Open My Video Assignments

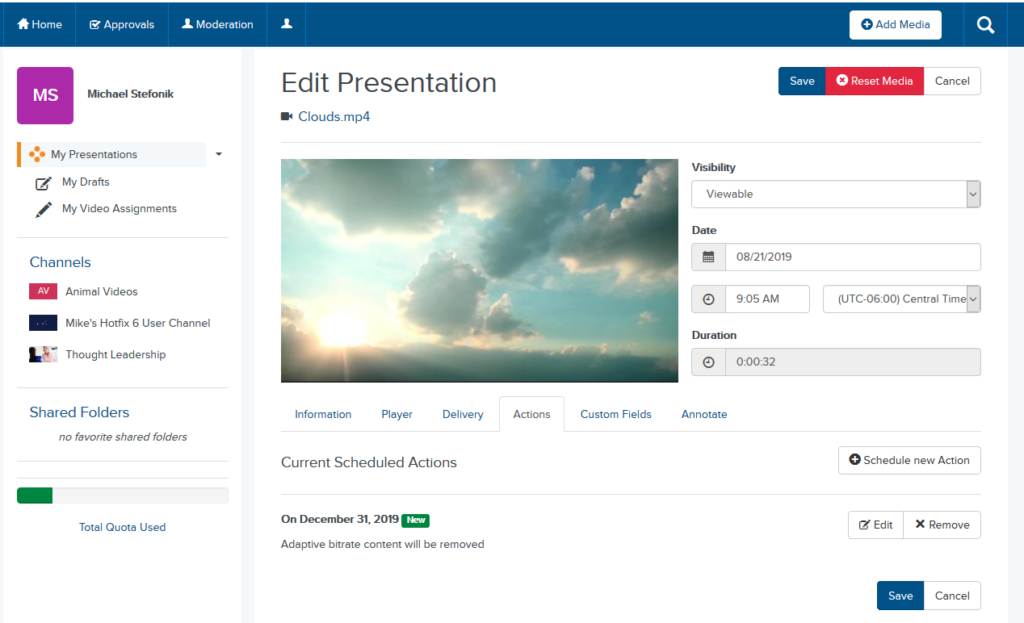pos(119,209)
